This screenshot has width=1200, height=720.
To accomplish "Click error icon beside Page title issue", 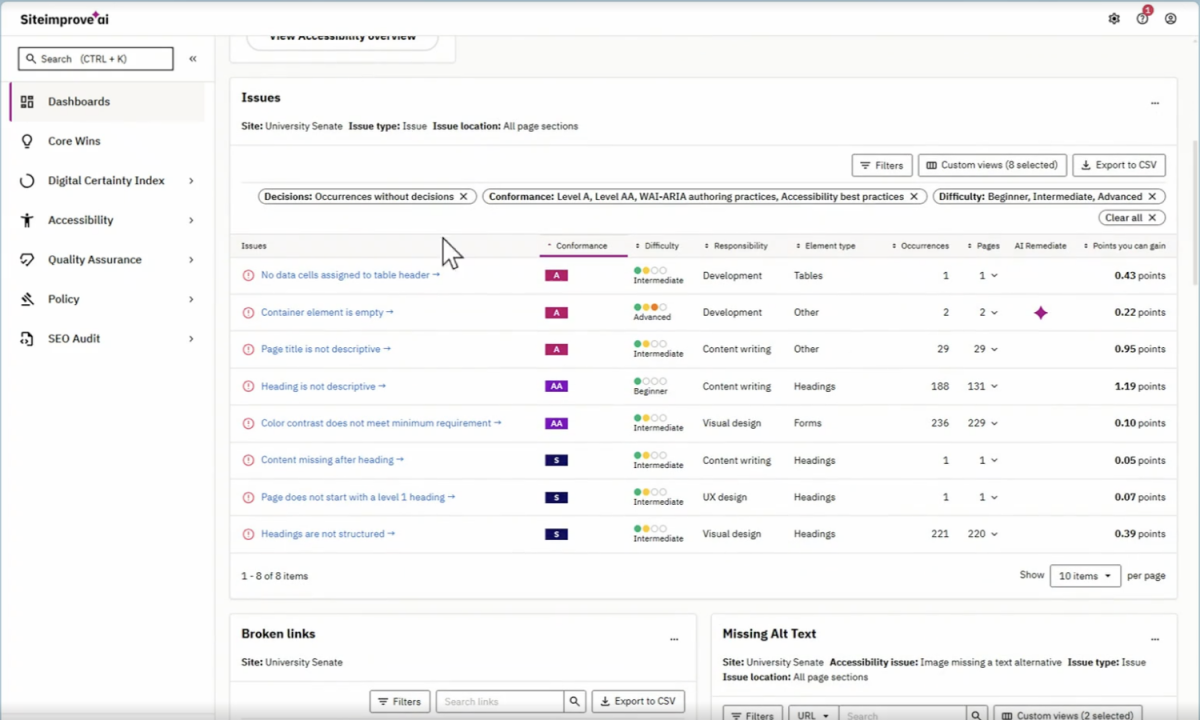I will point(248,349).
